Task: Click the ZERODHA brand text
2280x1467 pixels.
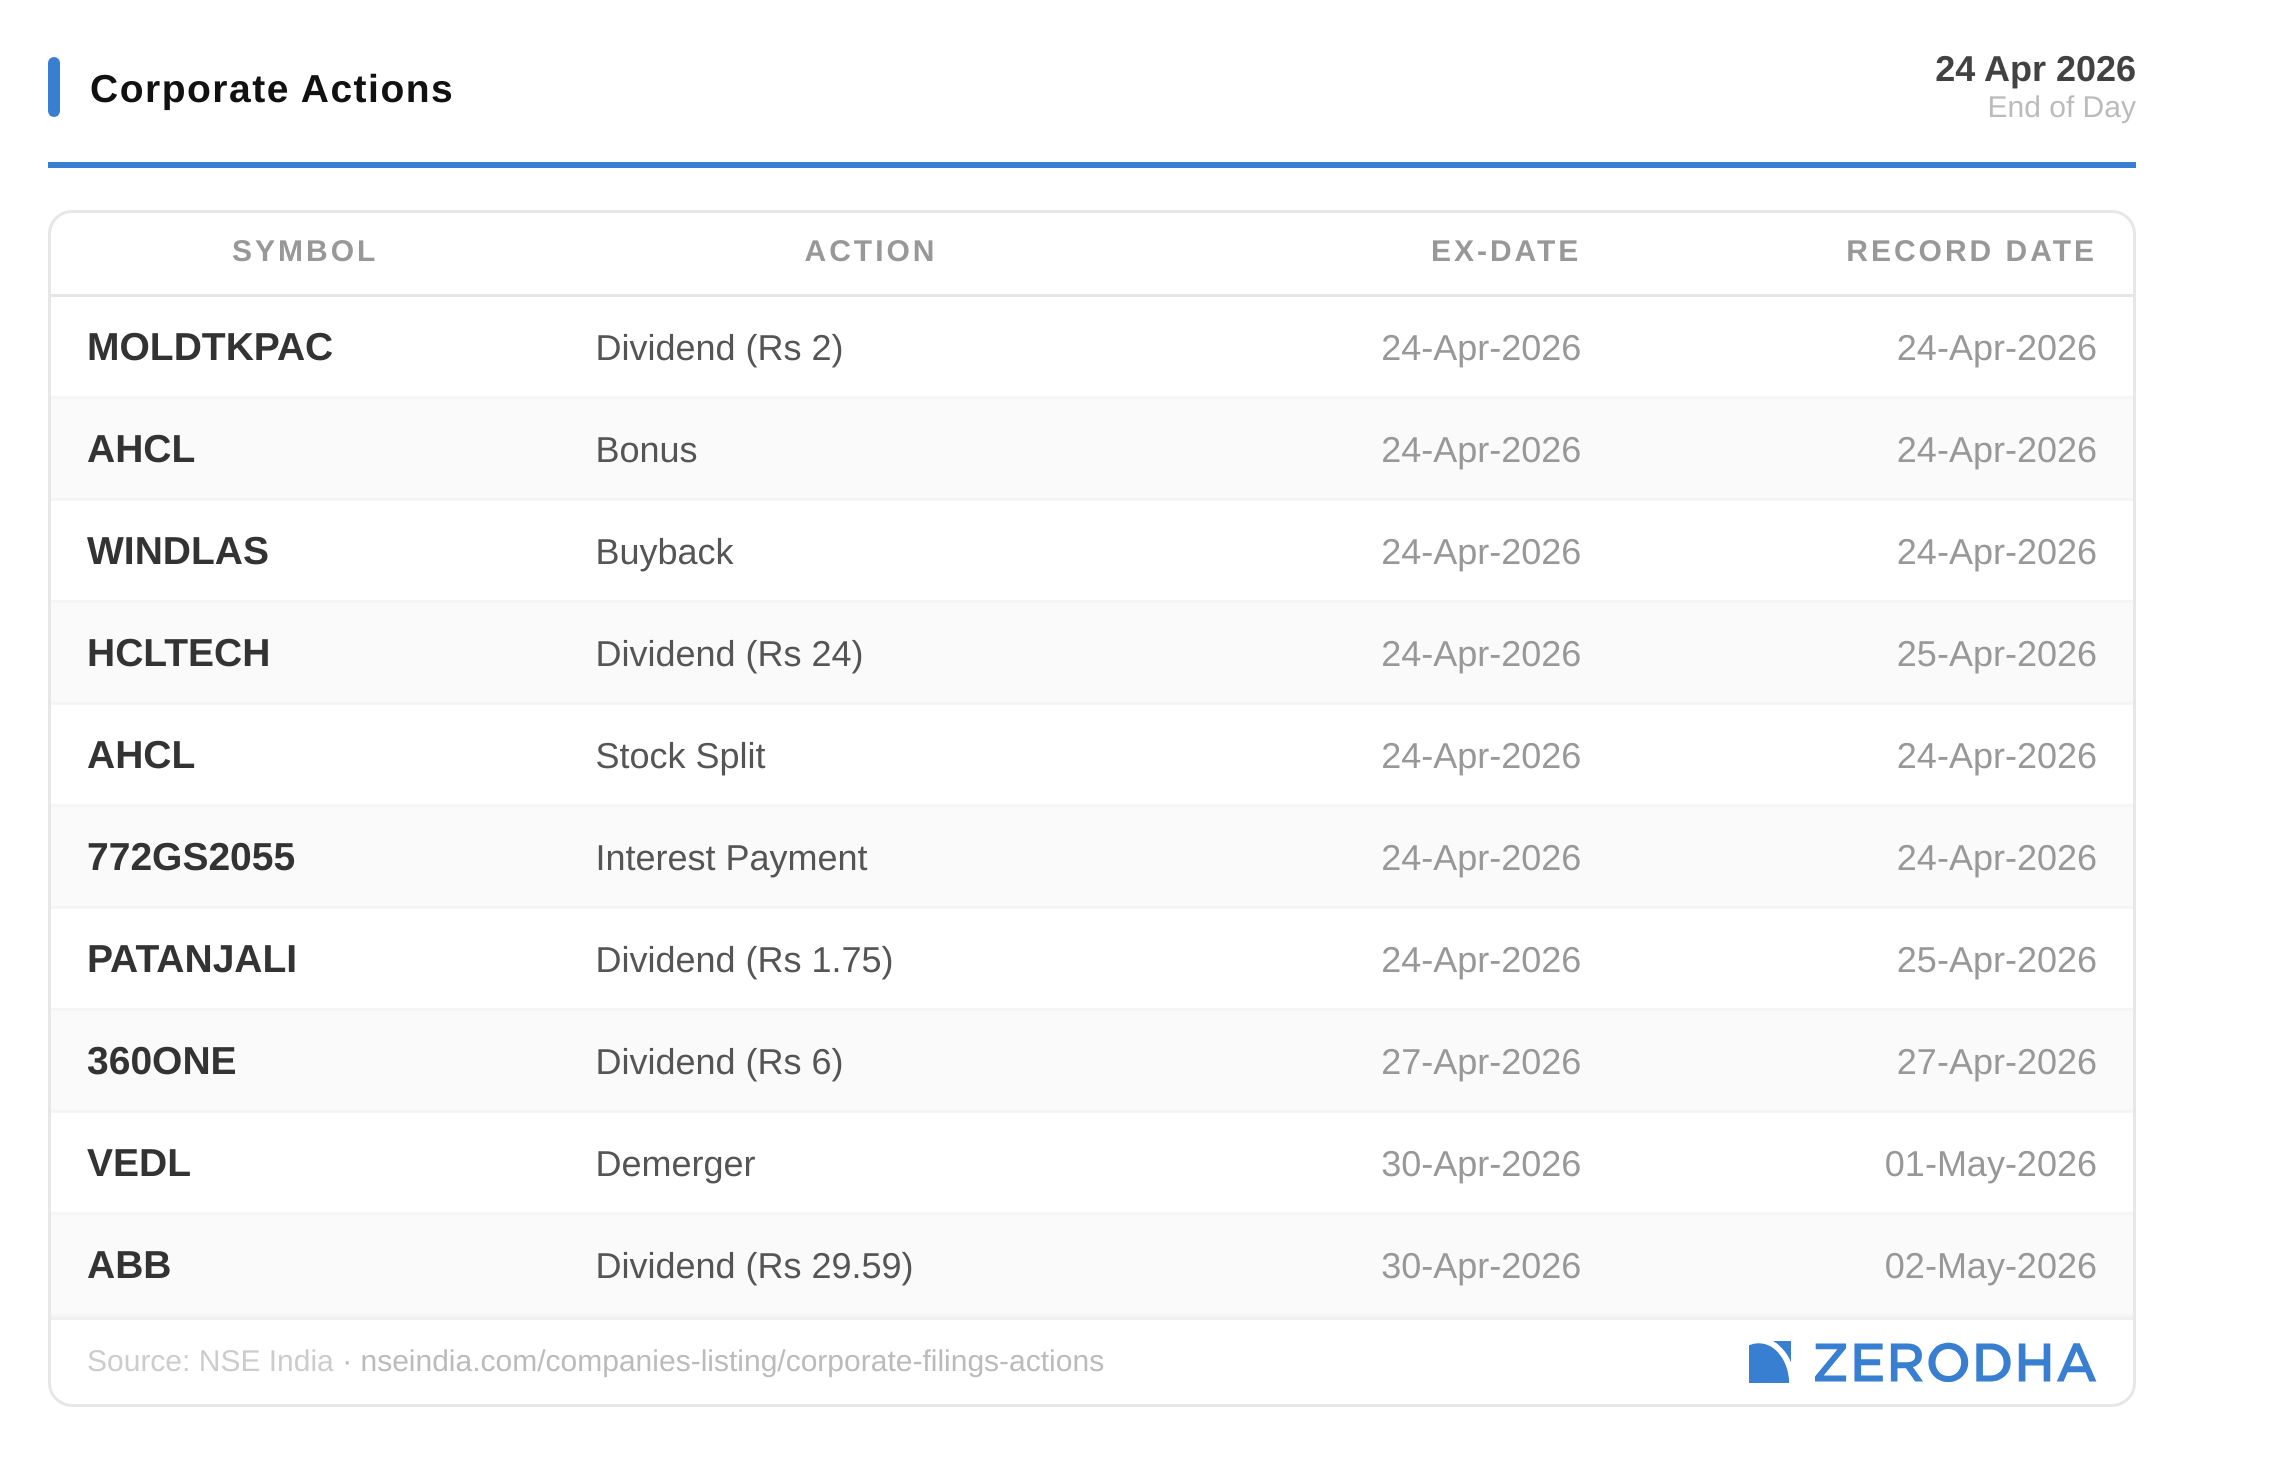Action: (1953, 1363)
